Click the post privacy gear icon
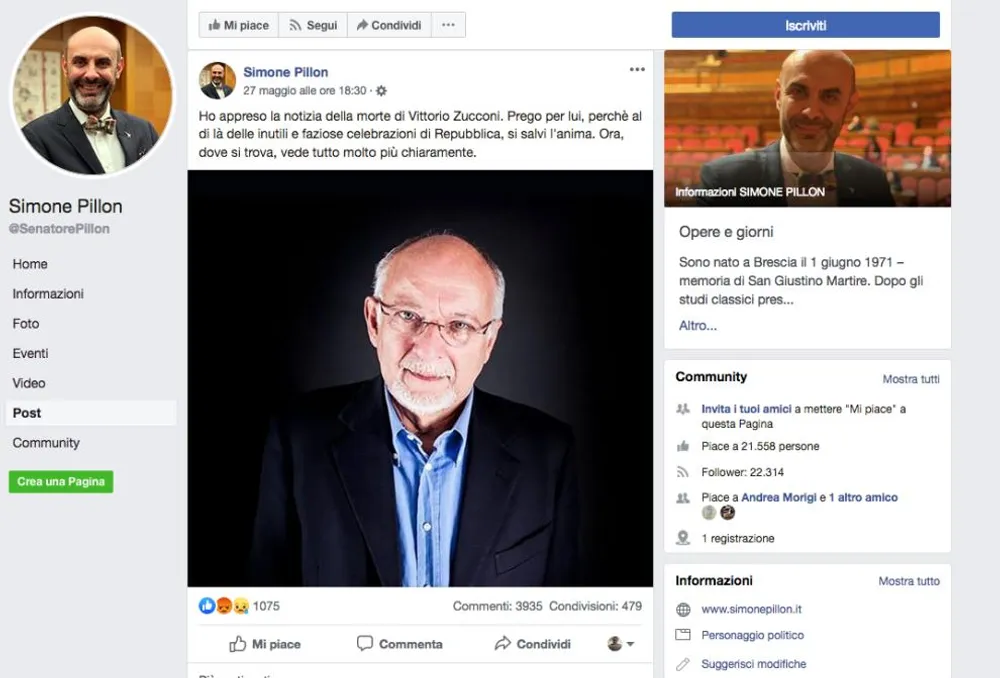Image resolution: width=1000 pixels, height=678 pixels. point(381,90)
